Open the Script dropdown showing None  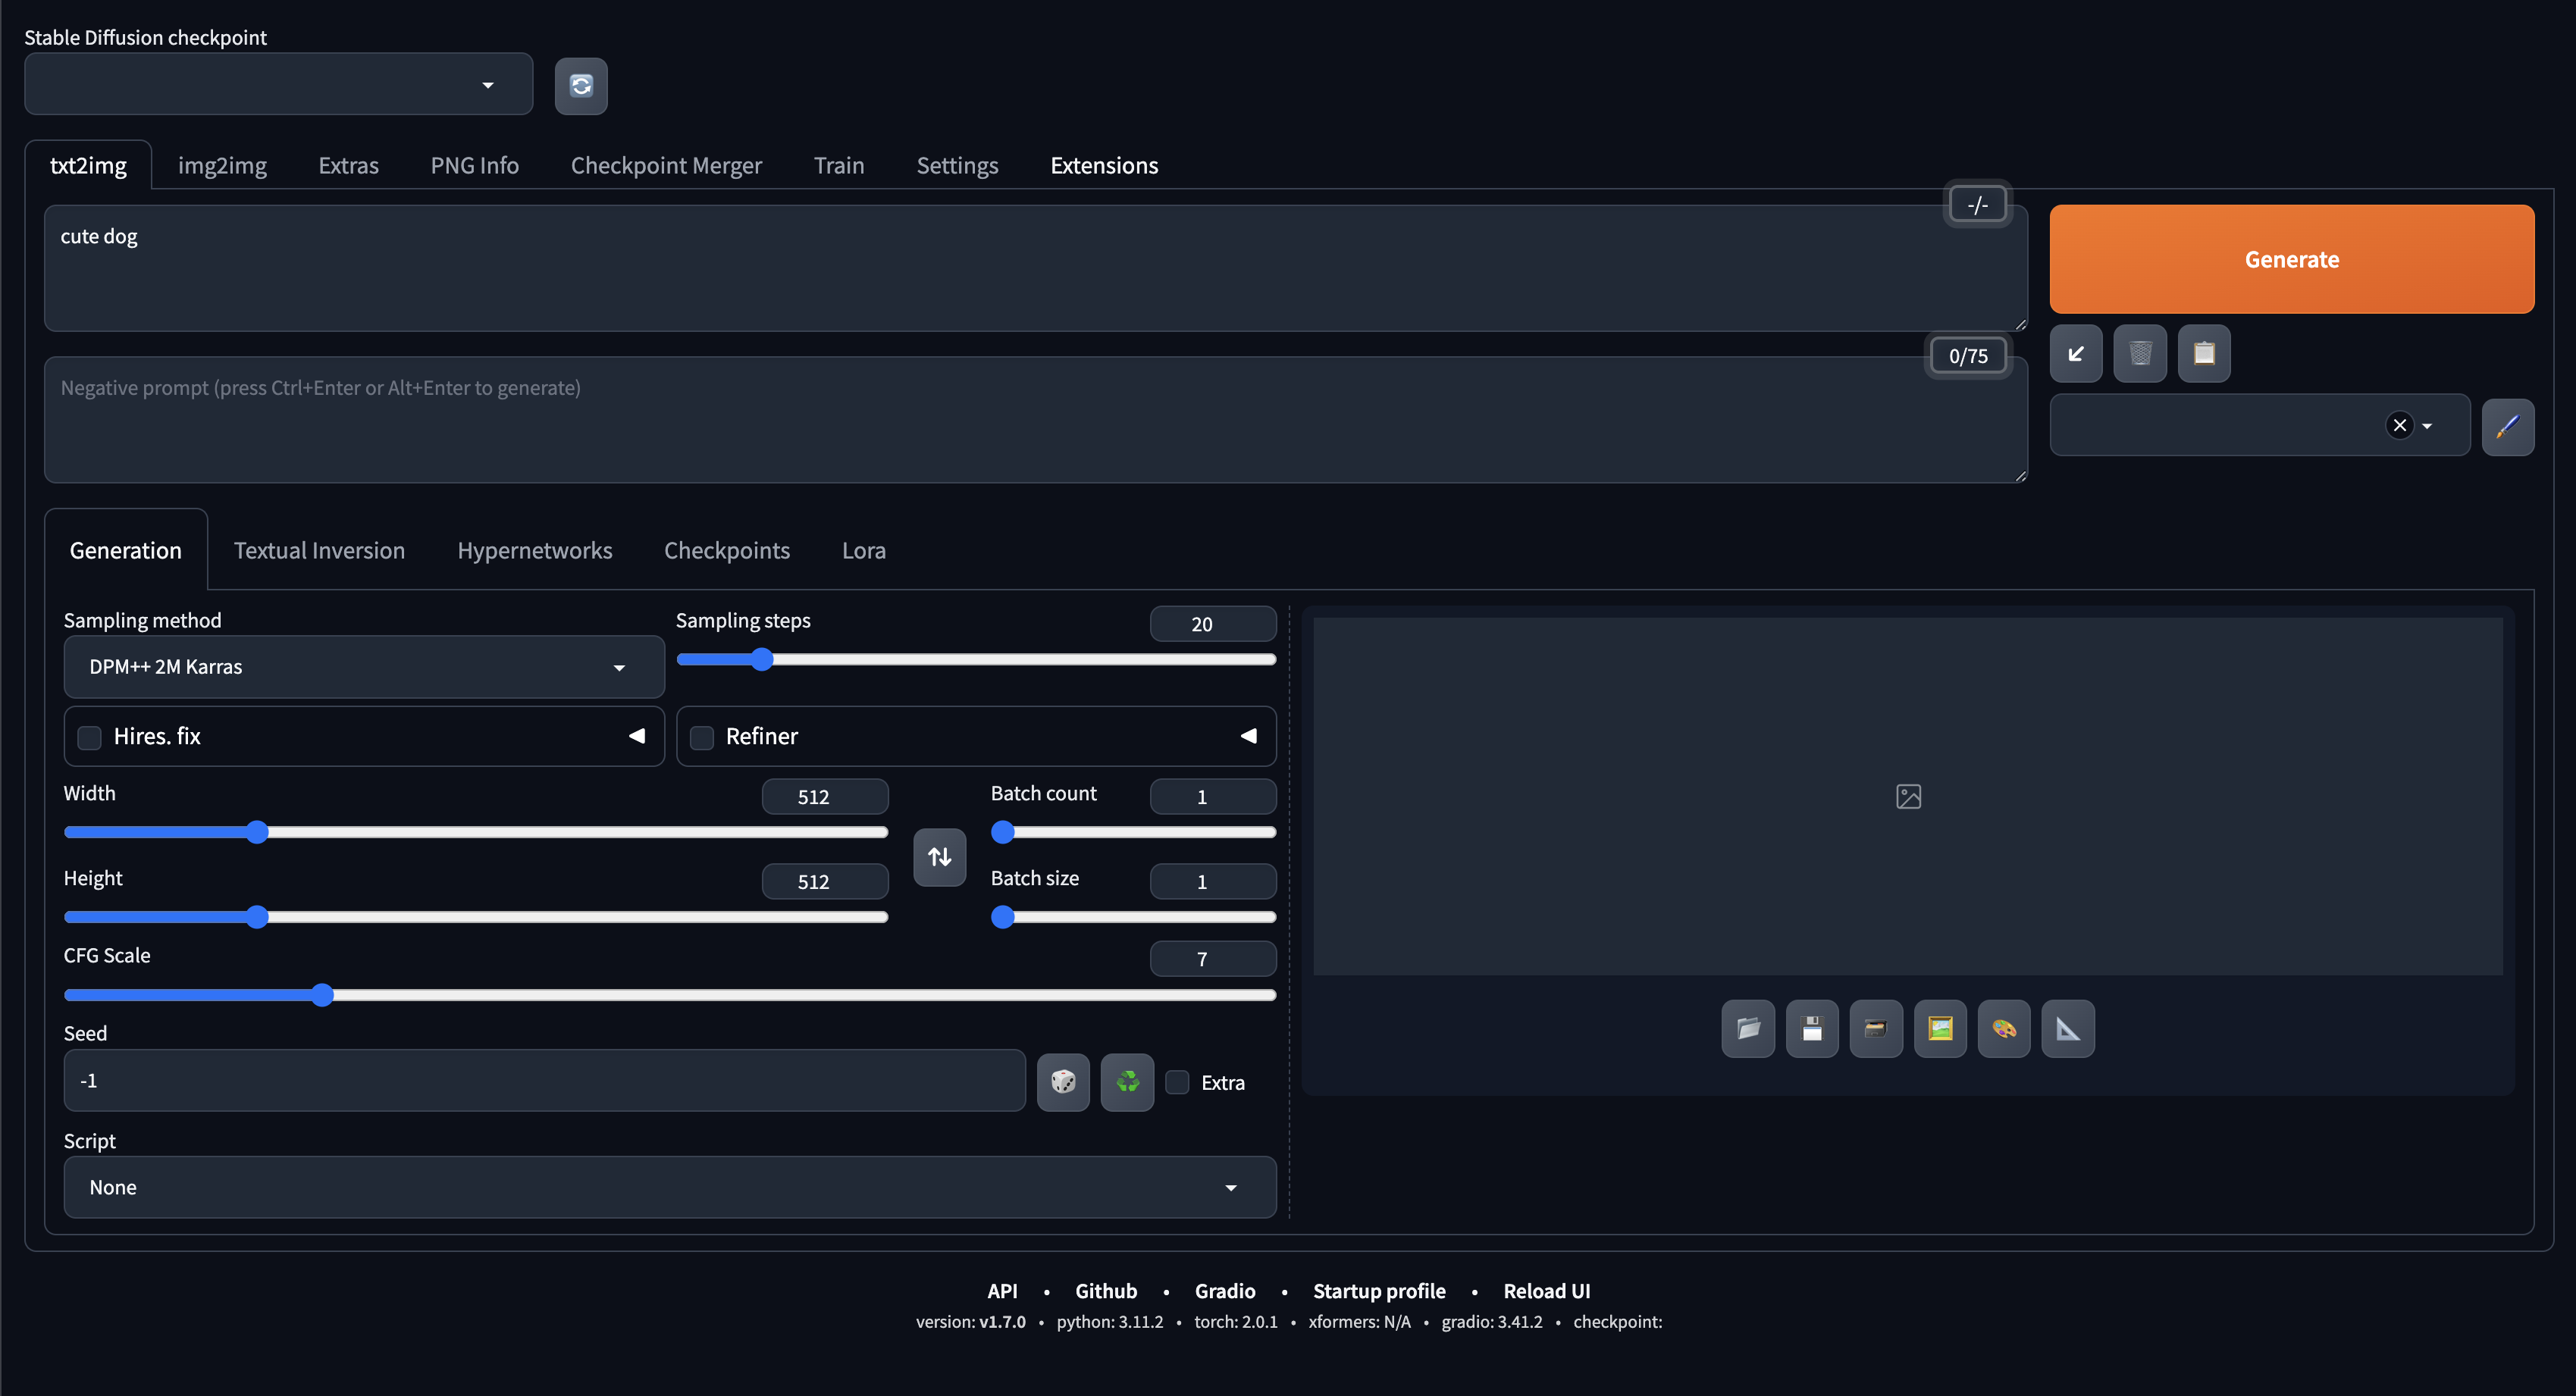[x=669, y=1187]
